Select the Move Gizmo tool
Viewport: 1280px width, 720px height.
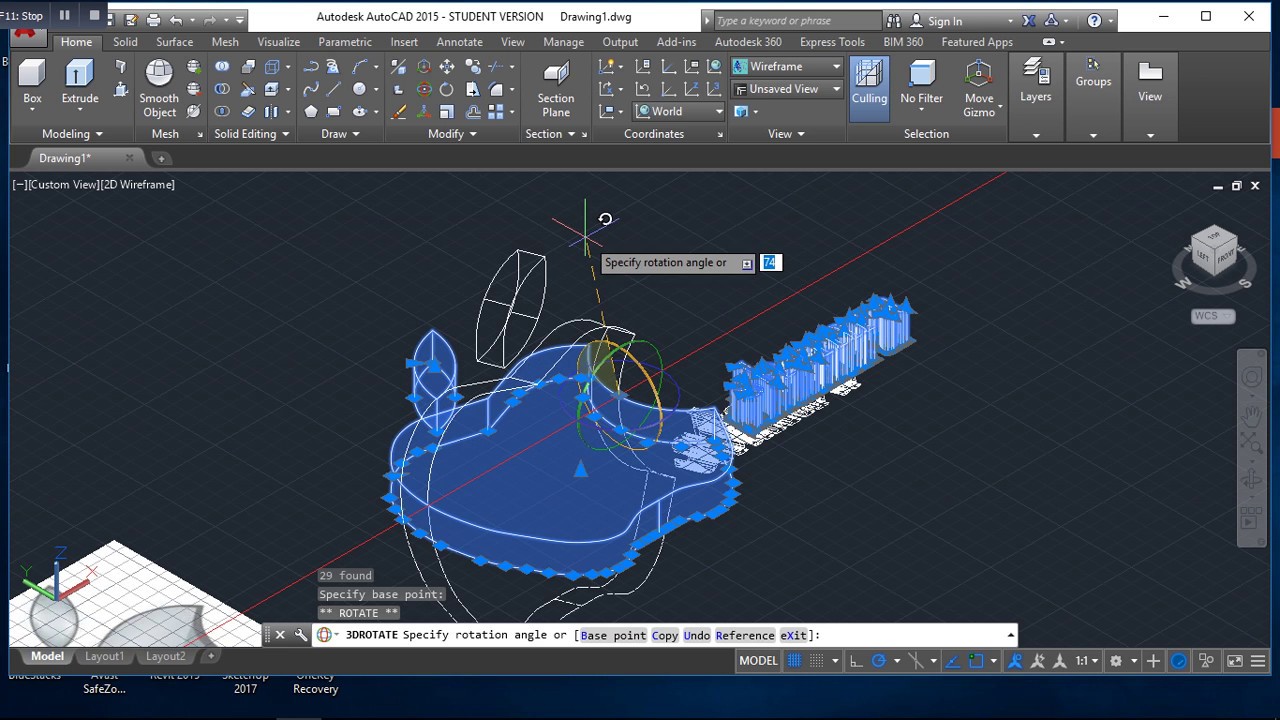pos(979,88)
